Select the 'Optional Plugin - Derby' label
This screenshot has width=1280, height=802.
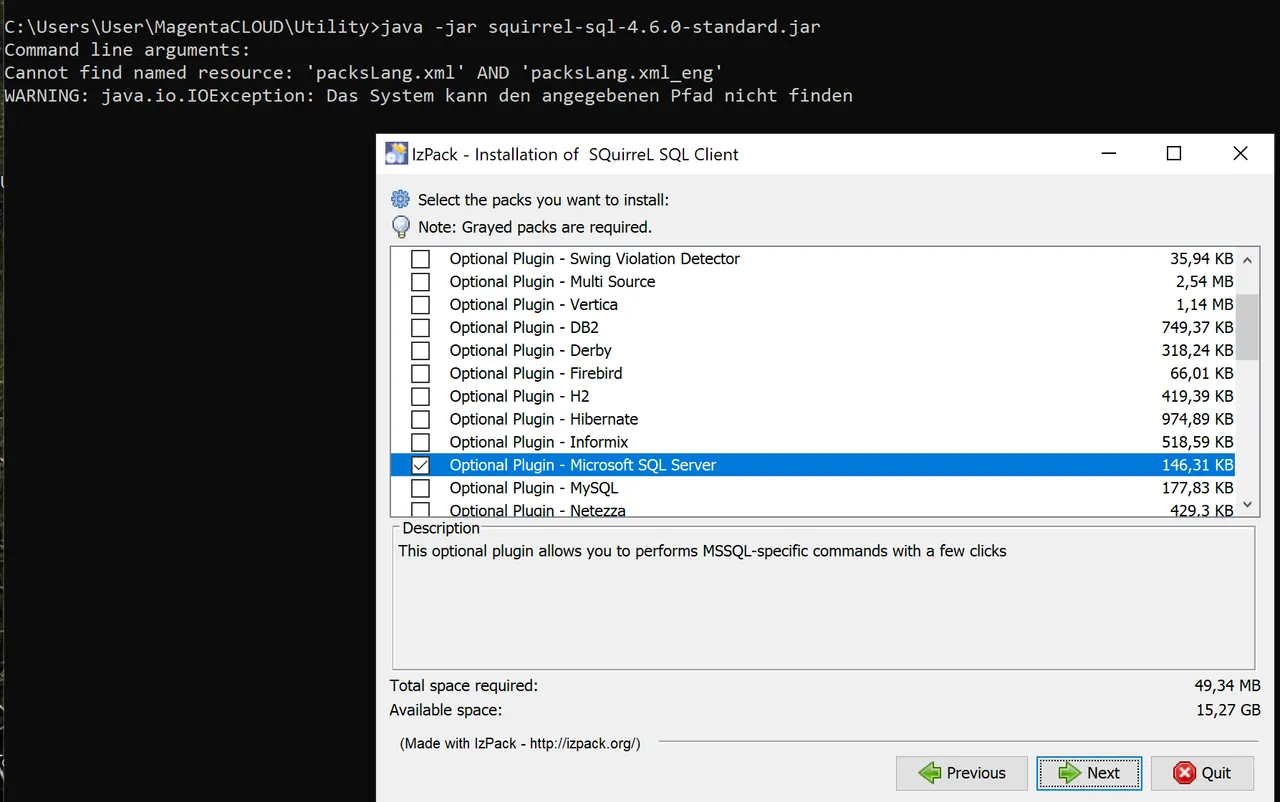coord(530,351)
